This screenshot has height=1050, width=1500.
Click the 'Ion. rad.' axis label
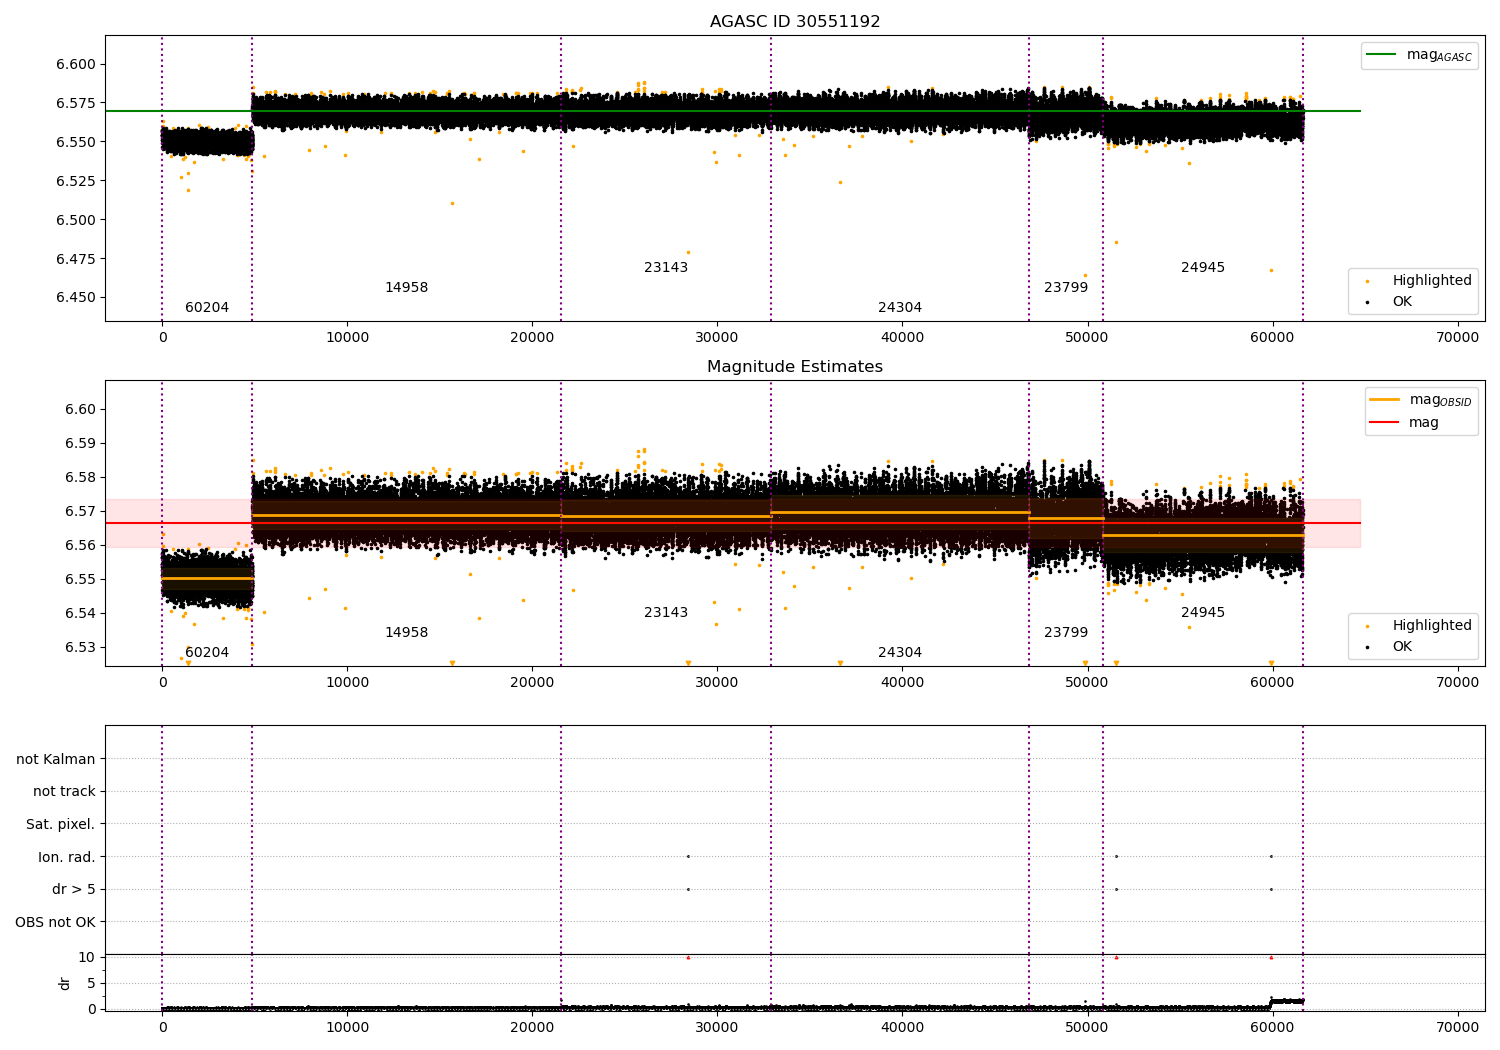(x=67, y=858)
